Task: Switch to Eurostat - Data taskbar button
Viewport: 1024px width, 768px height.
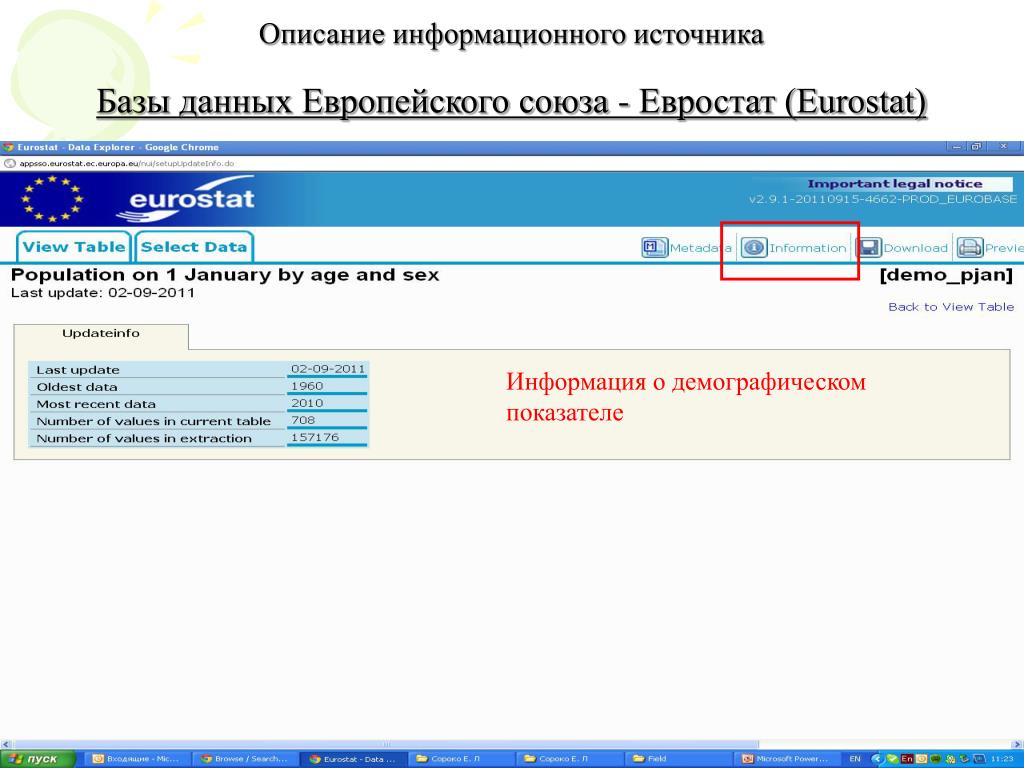Action: 354,759
